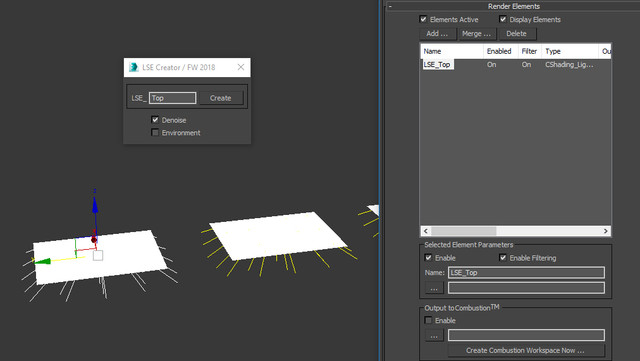
Task: Click the Merge ... button
Action: 476,33
